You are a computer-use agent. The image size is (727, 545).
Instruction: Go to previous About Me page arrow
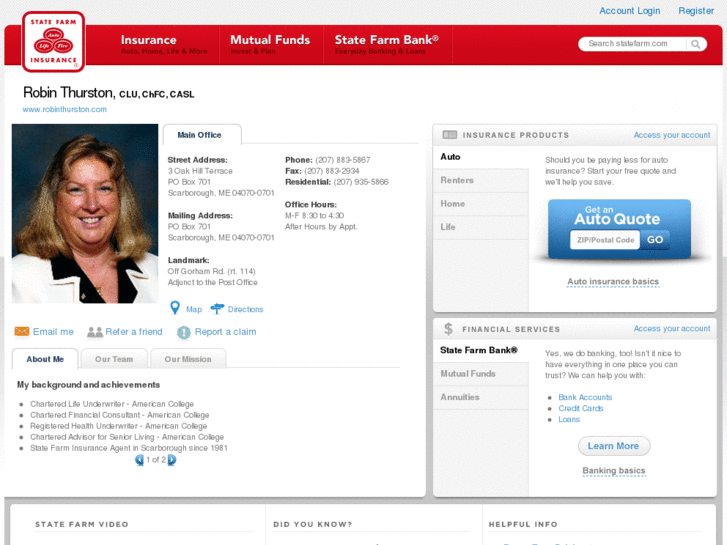(139, 460)
